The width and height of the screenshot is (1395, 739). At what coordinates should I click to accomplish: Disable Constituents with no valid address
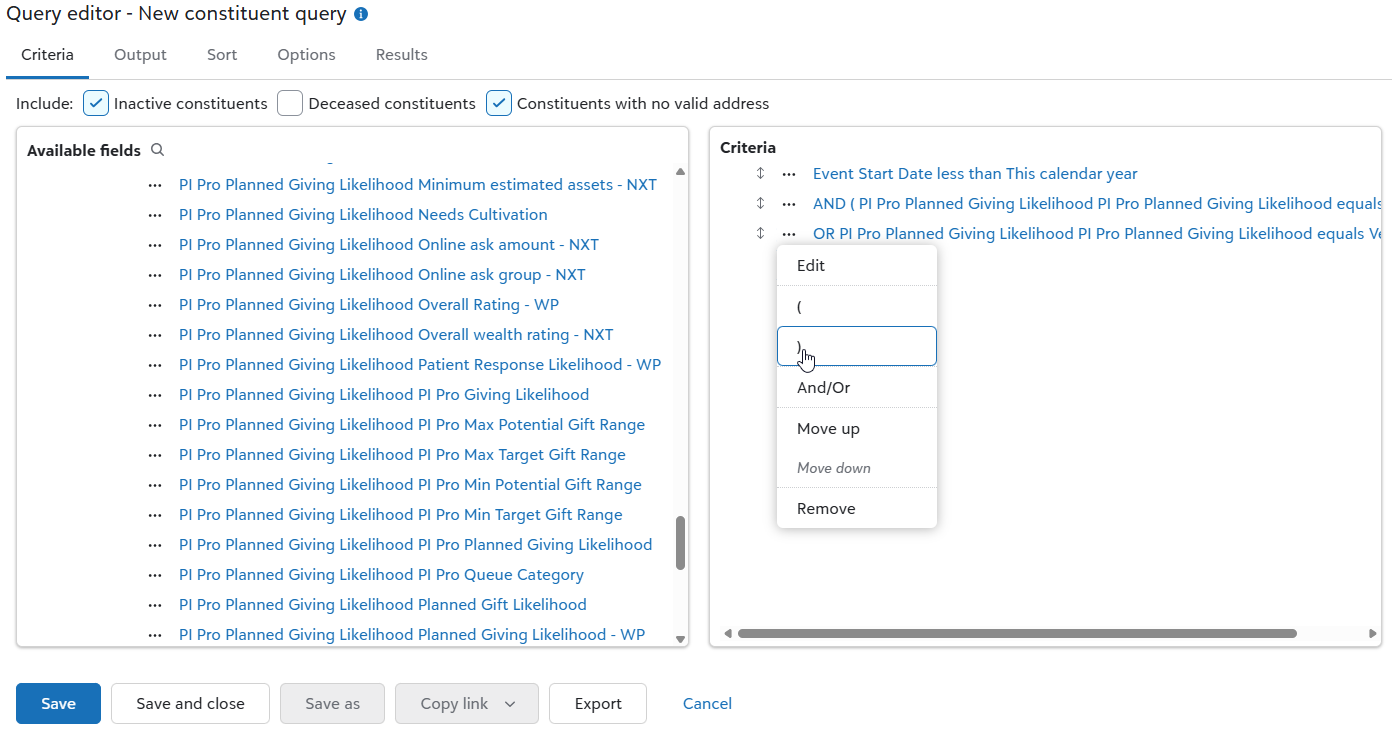[498, 102]
